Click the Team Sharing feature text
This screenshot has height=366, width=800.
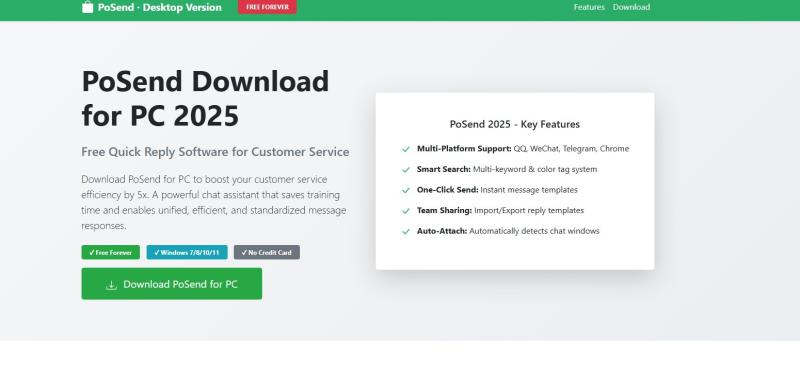(x=500, y=210)
